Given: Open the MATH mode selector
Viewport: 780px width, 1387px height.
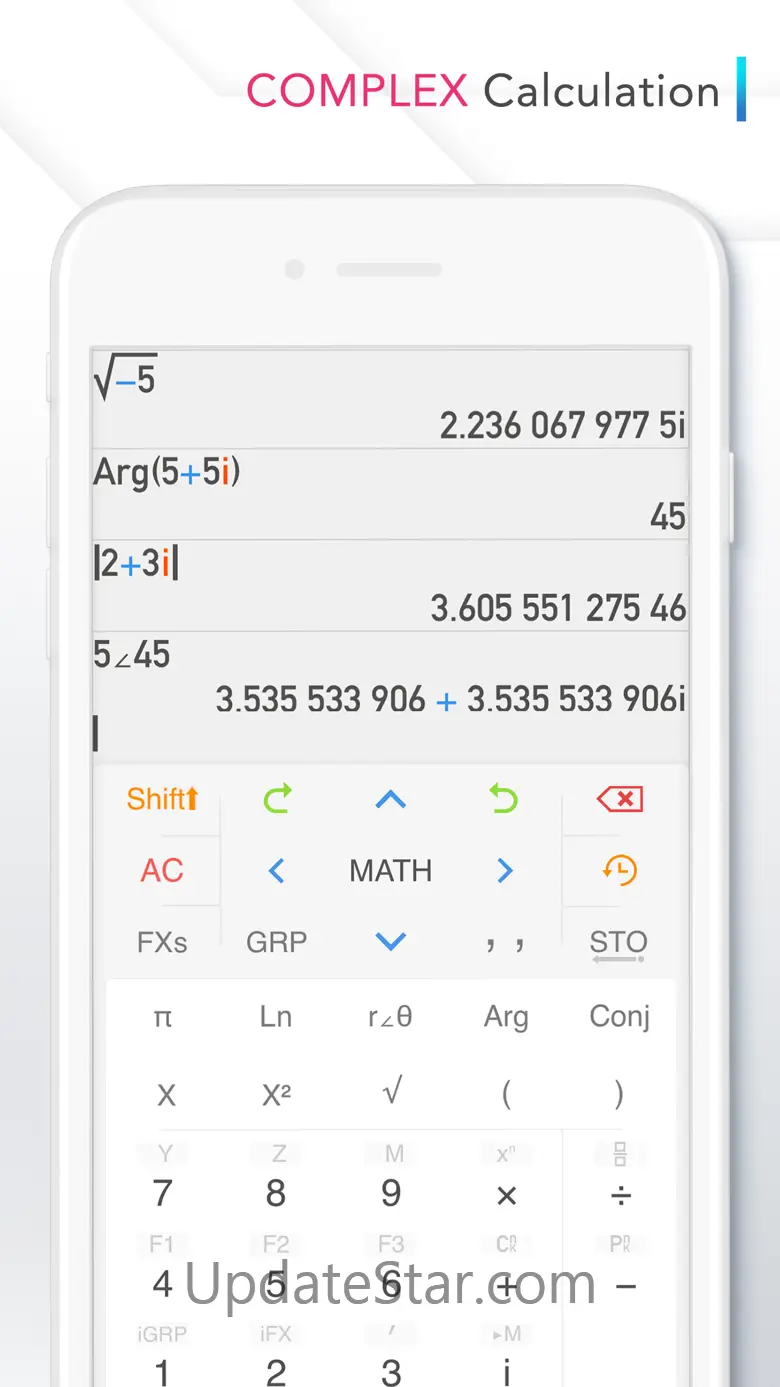Looking at the screenshot, I should pos(390,871).
